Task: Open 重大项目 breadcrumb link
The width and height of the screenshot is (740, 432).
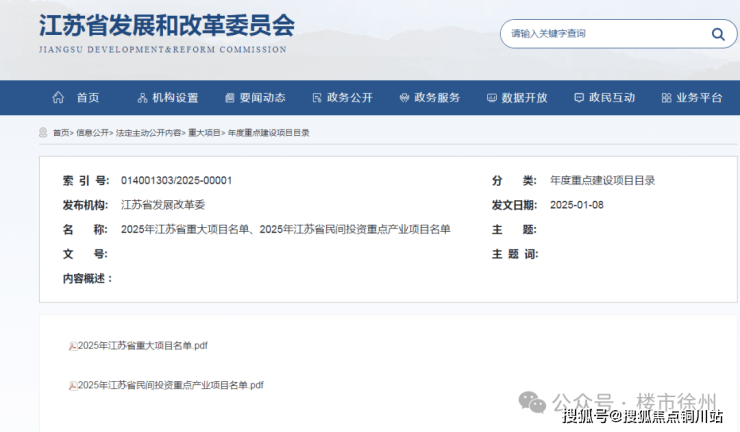Action: tap(204, 133)
